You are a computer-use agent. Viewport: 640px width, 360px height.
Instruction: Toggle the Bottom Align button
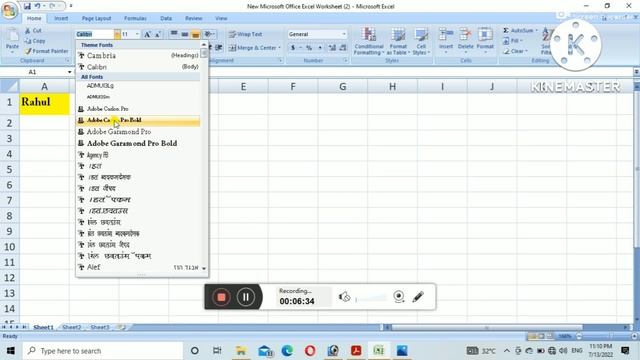coord(196,34)
